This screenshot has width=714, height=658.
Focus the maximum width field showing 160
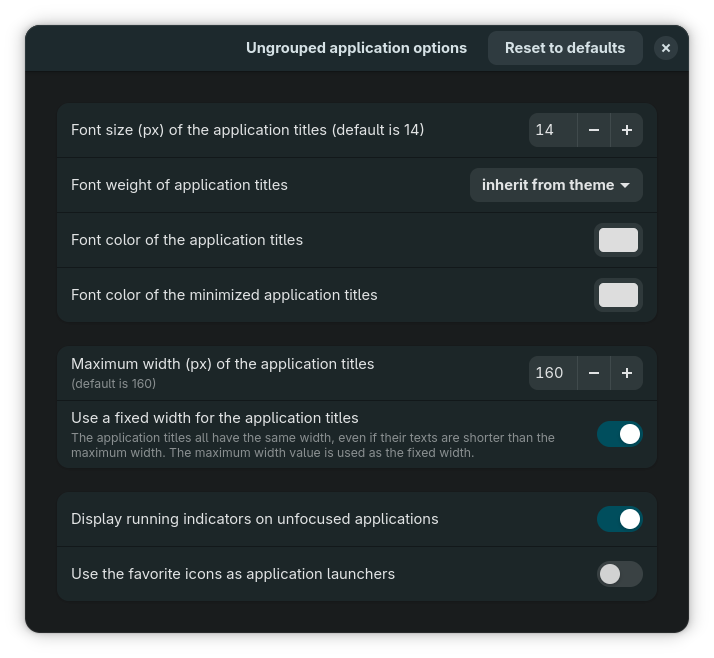[553, 373]
